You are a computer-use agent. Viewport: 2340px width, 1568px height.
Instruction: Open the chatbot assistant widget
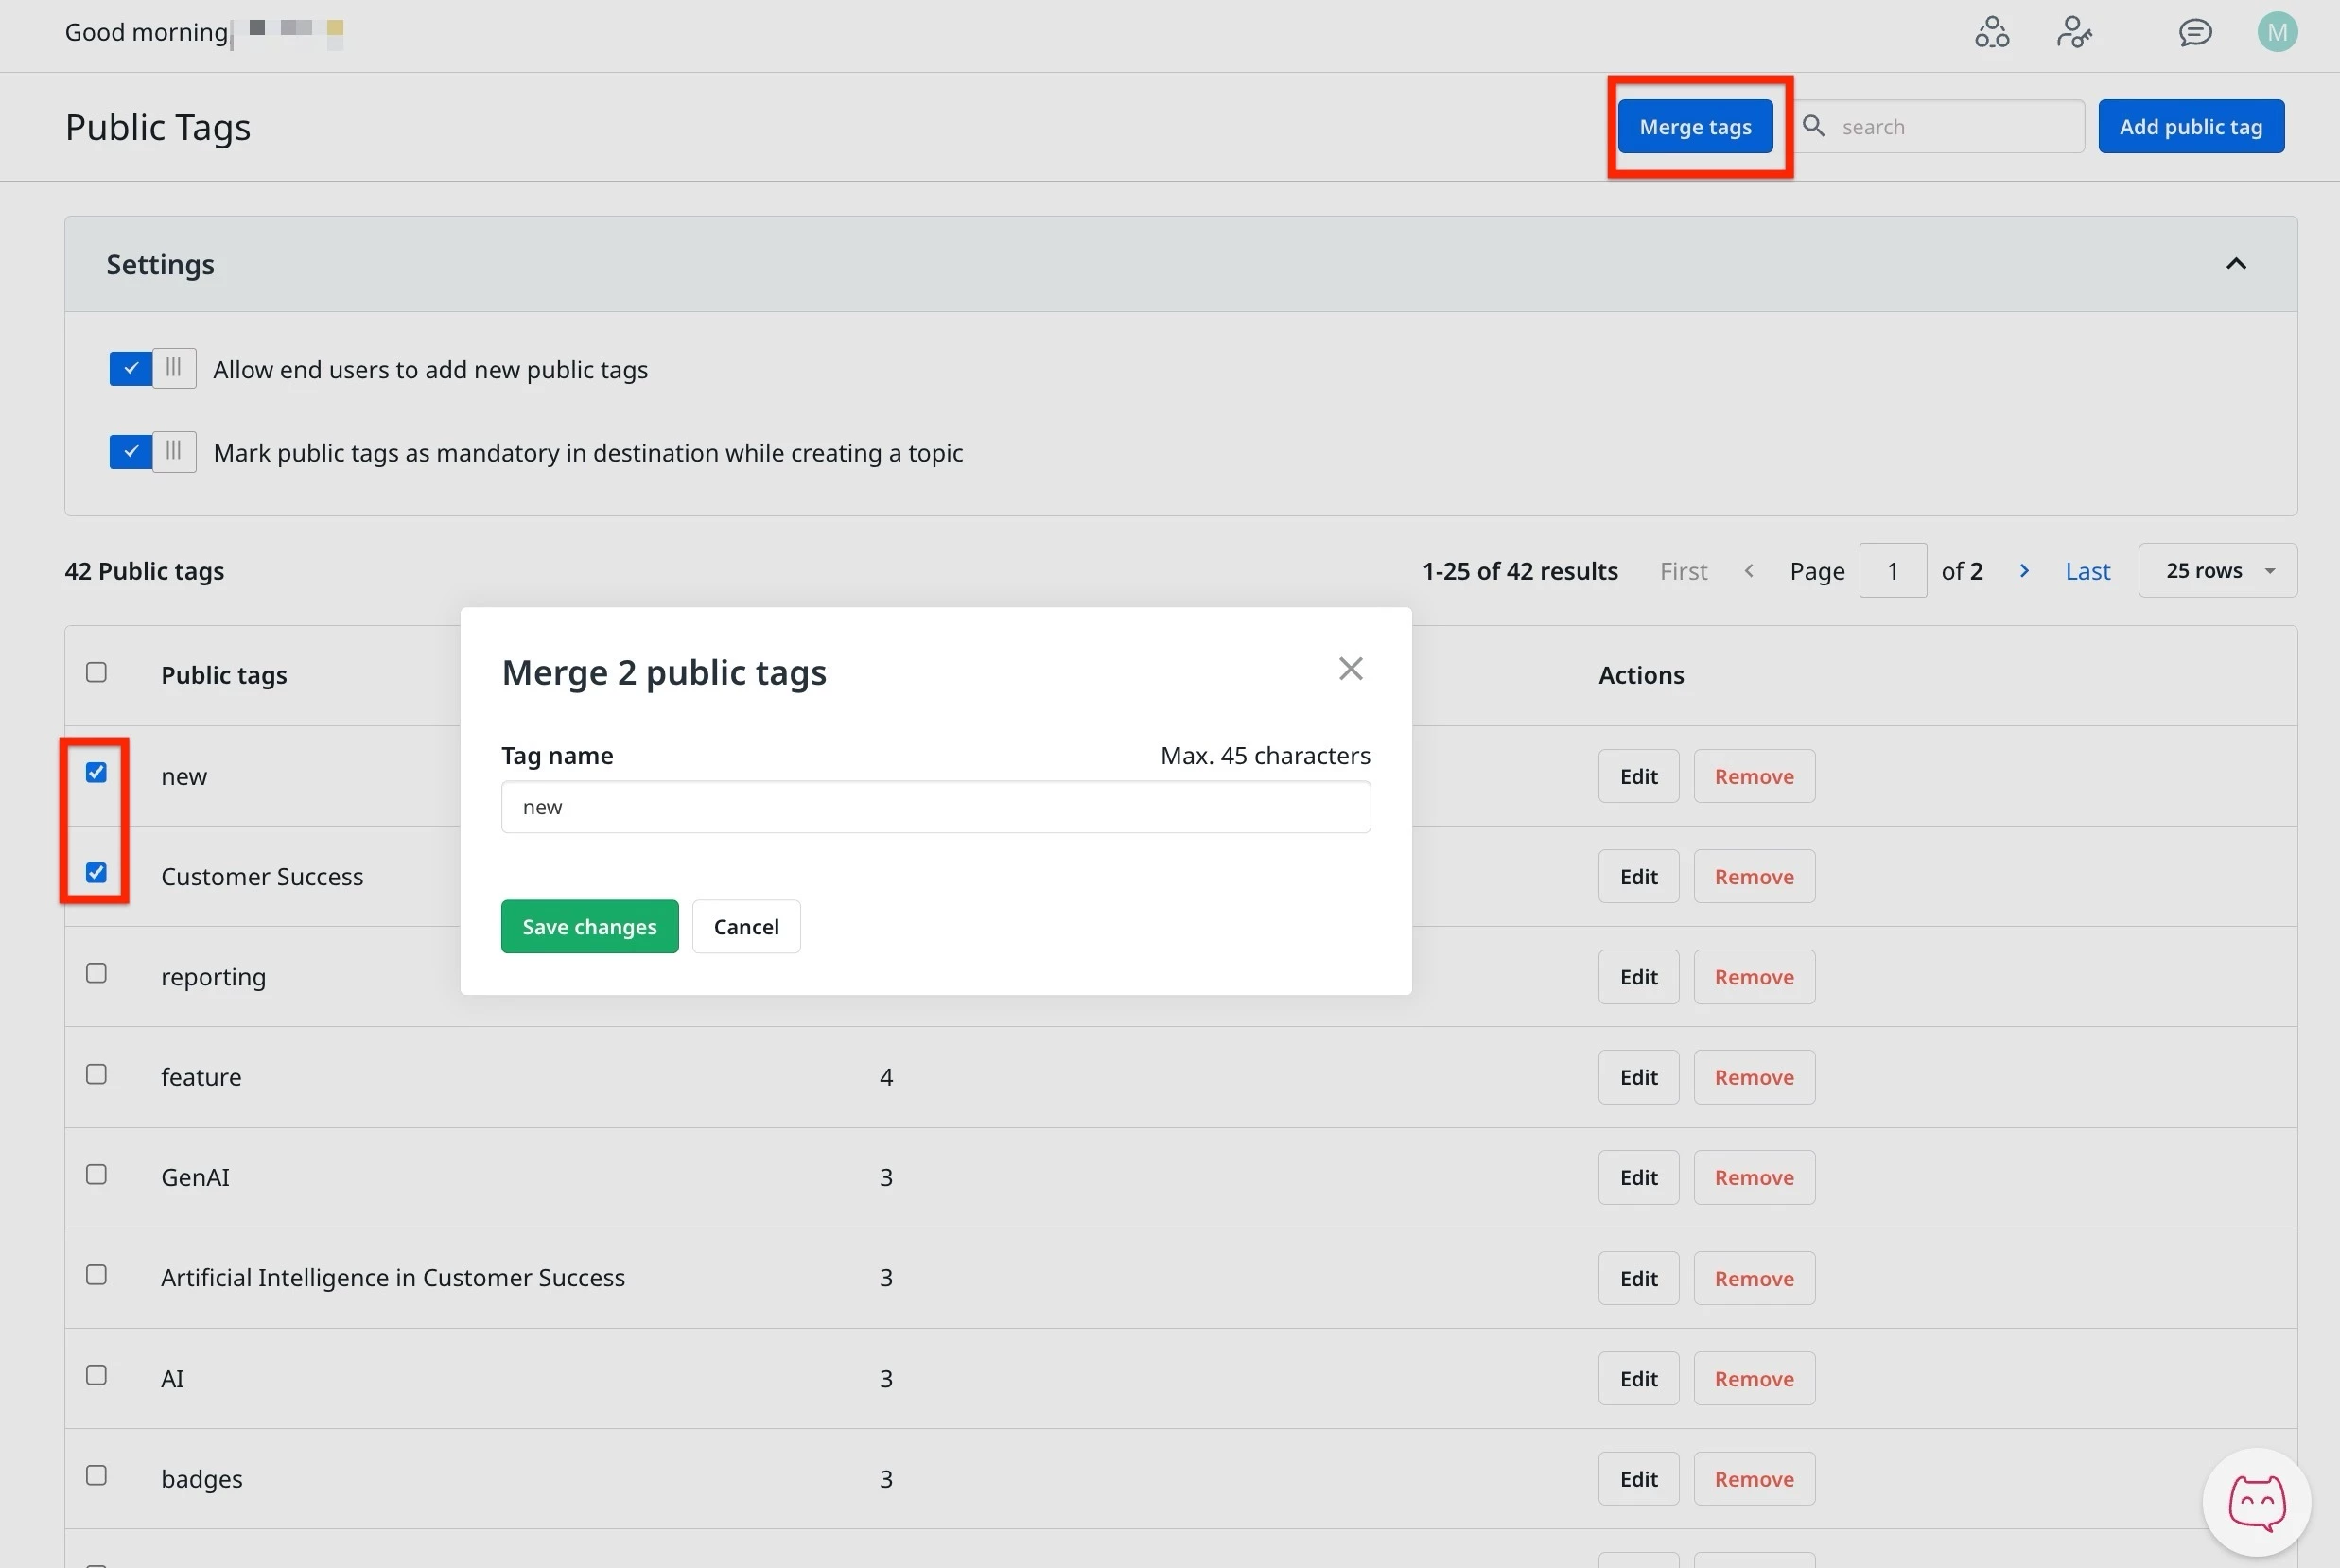click(2256, 1502)
